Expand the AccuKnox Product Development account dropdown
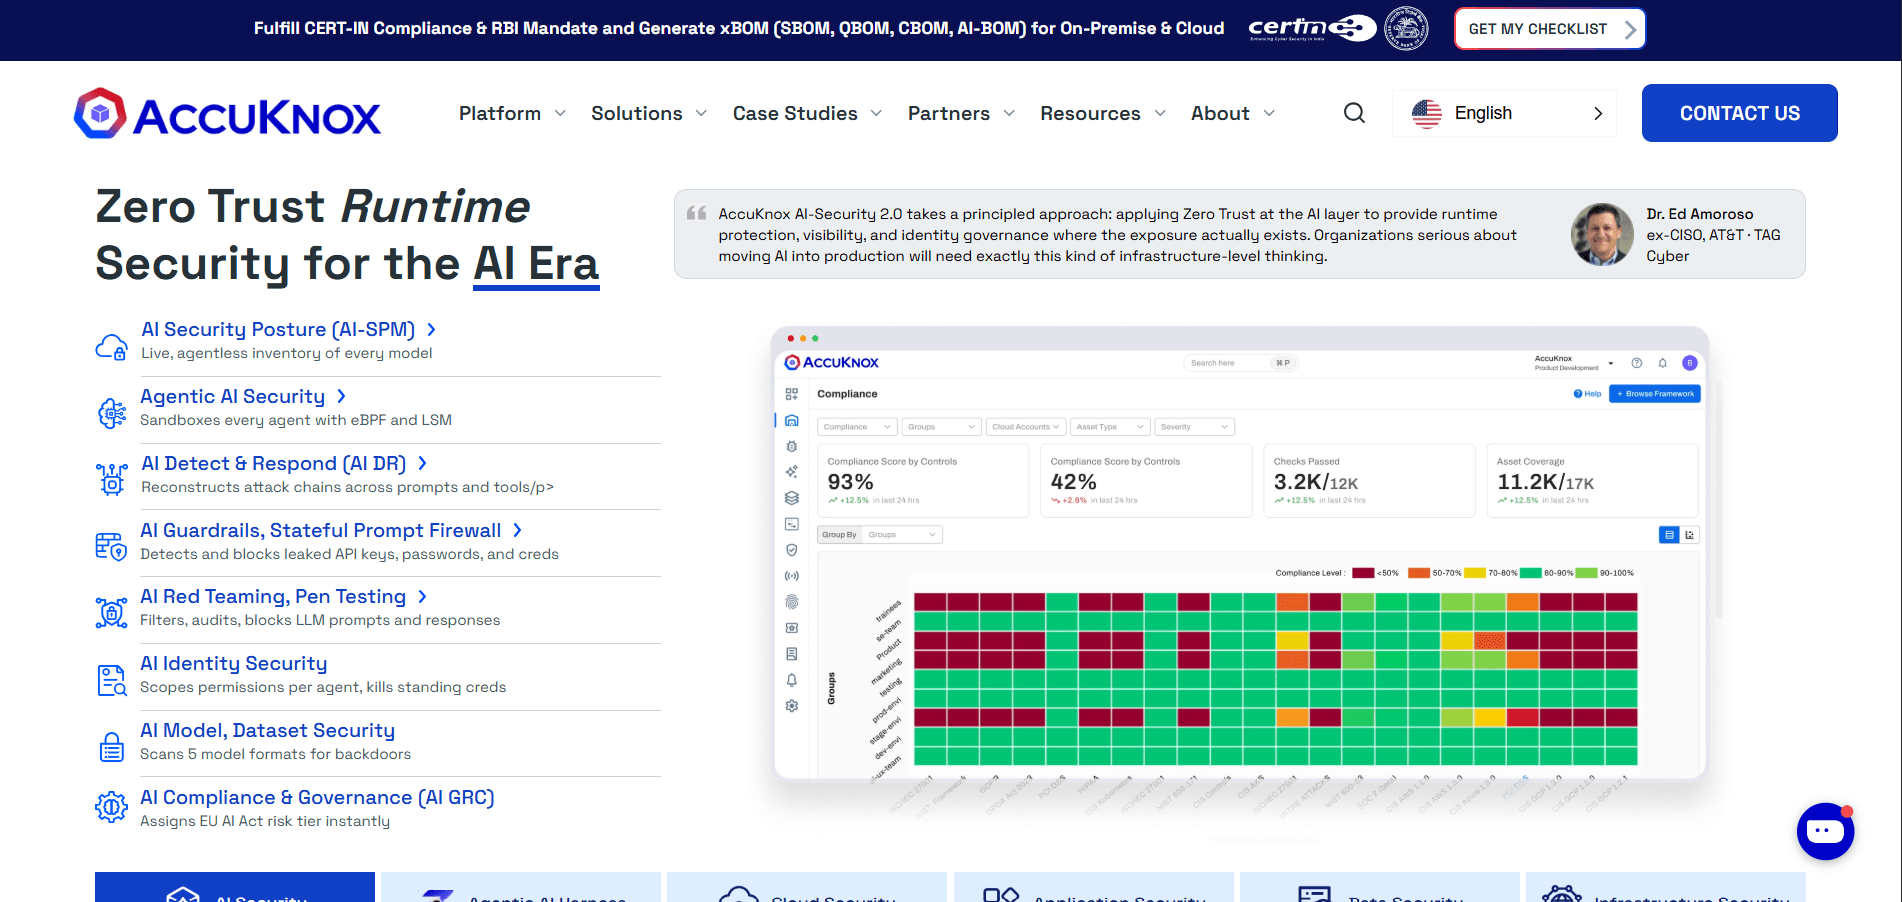The image size is (1902, 902). click(1574, 363)
